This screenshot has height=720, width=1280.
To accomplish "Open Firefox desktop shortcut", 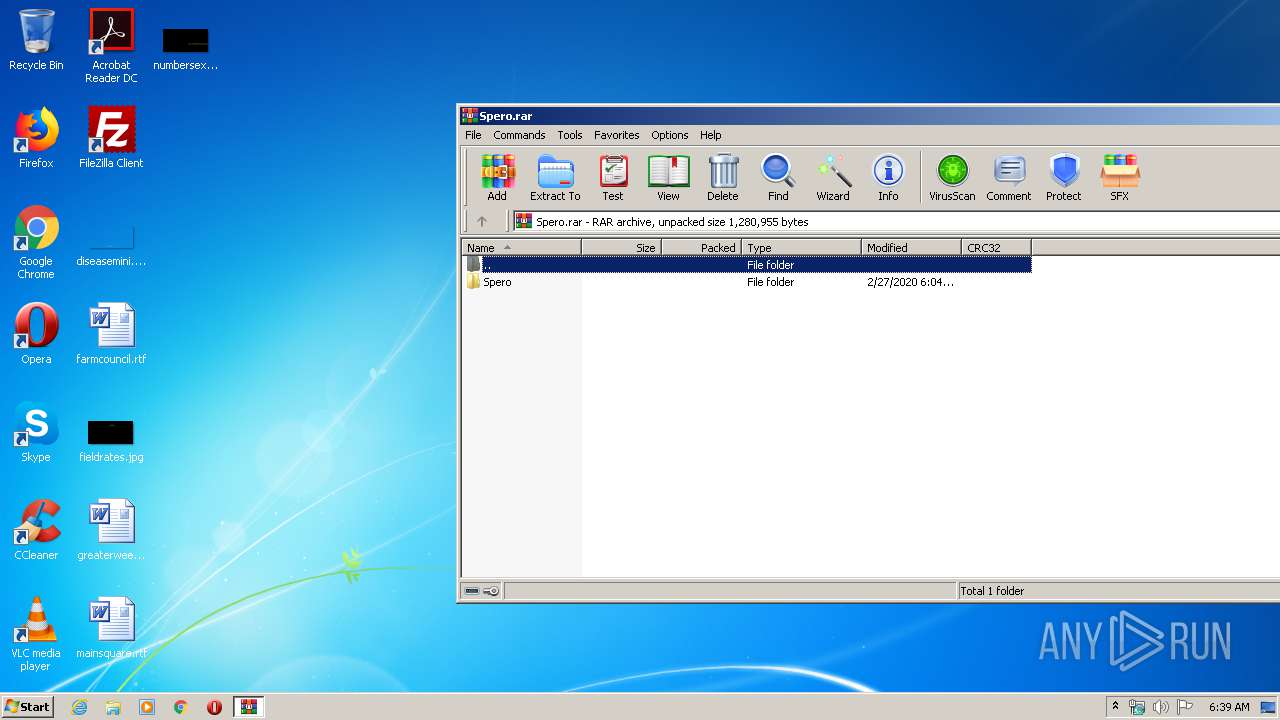I will click(x=36, y=138).
